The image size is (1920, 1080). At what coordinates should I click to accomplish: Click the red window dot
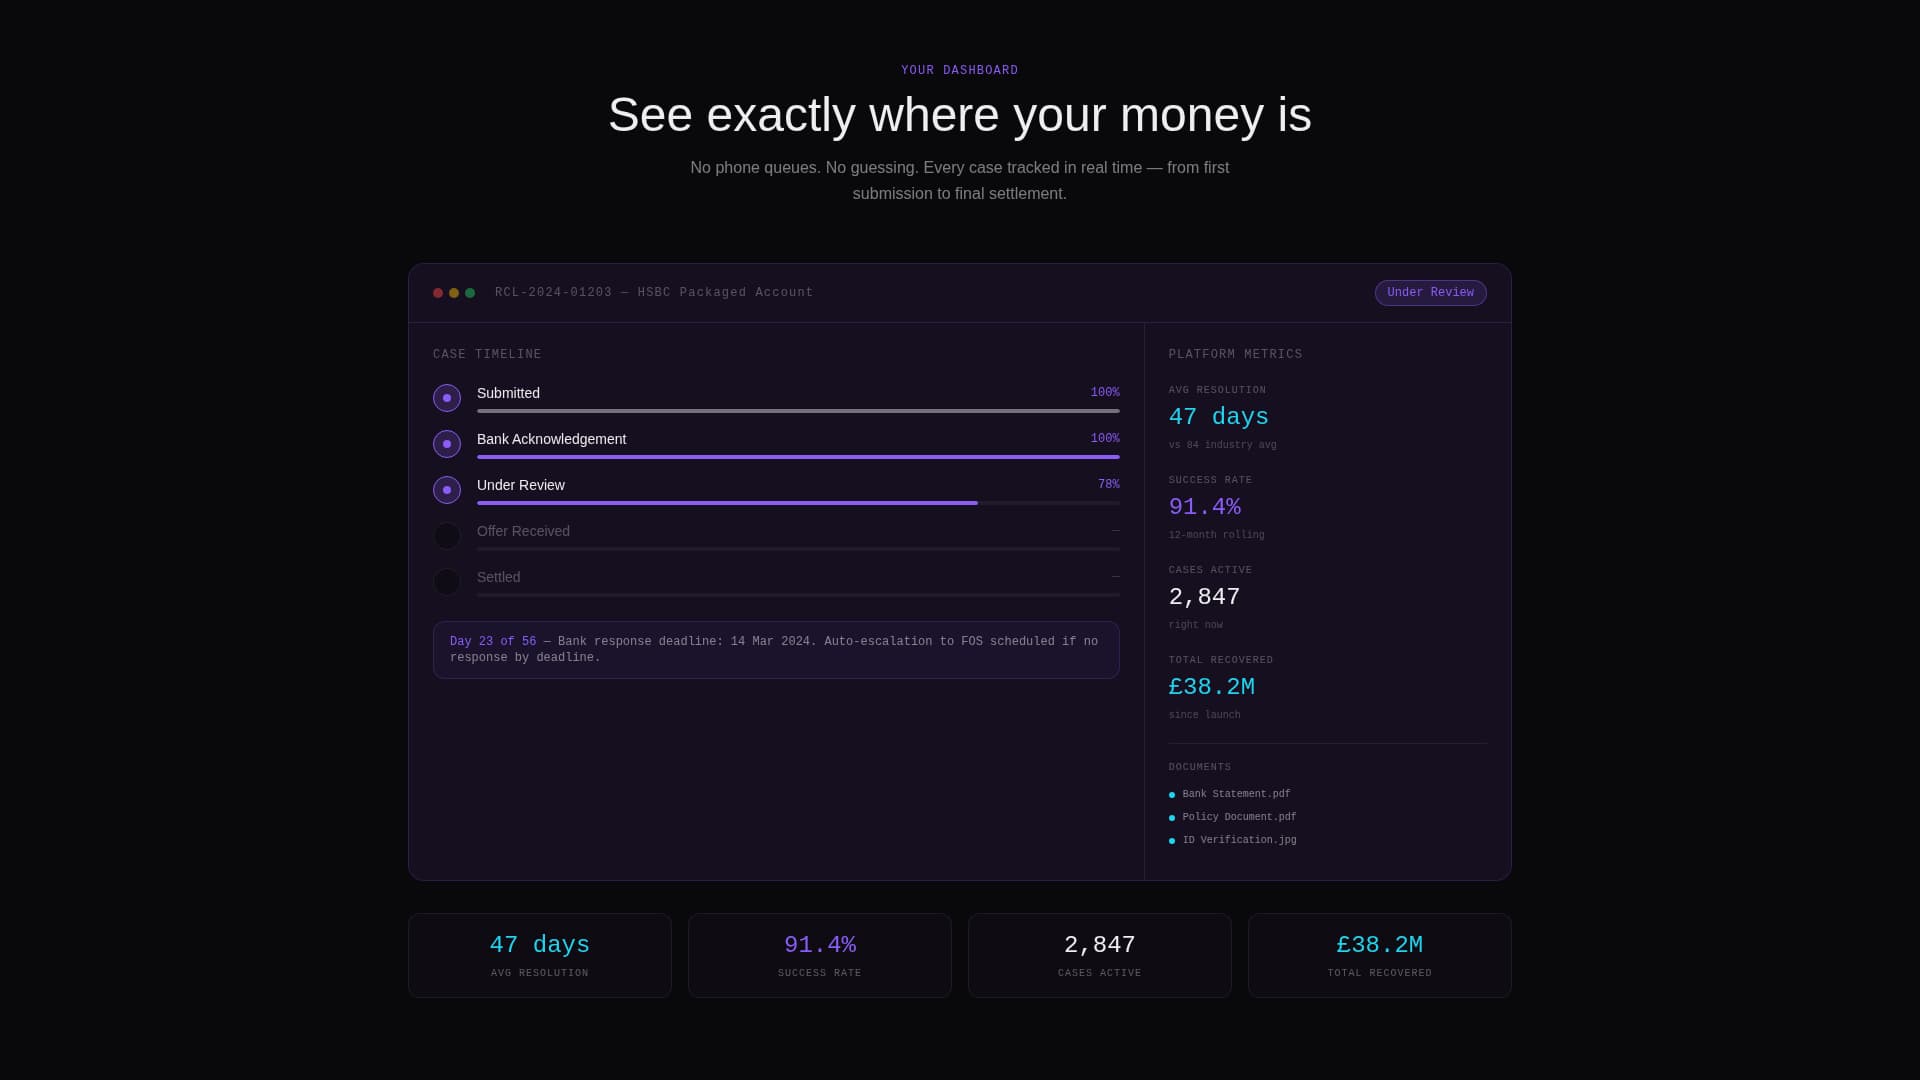pyautogui.click(x=438, y=293)
